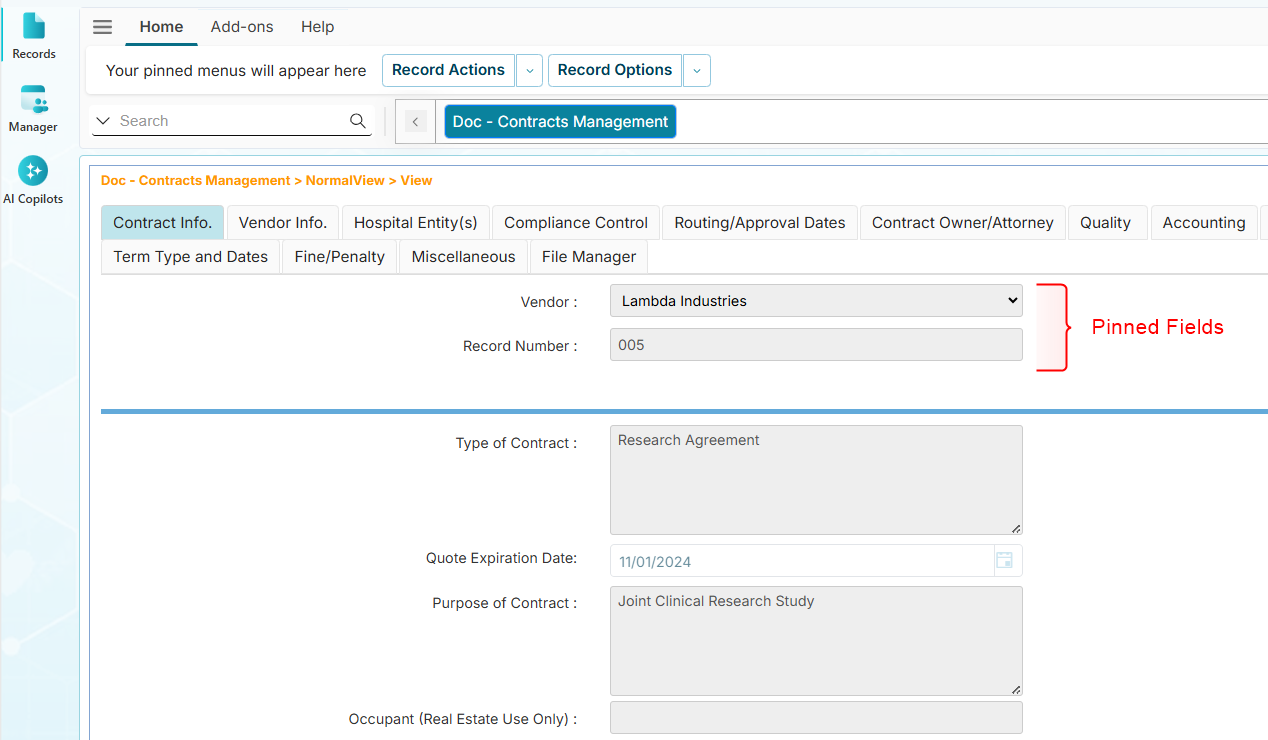The image size is (1268, 740).
Task: Expand the Record Options dropdown arrow
Action: 696,70
